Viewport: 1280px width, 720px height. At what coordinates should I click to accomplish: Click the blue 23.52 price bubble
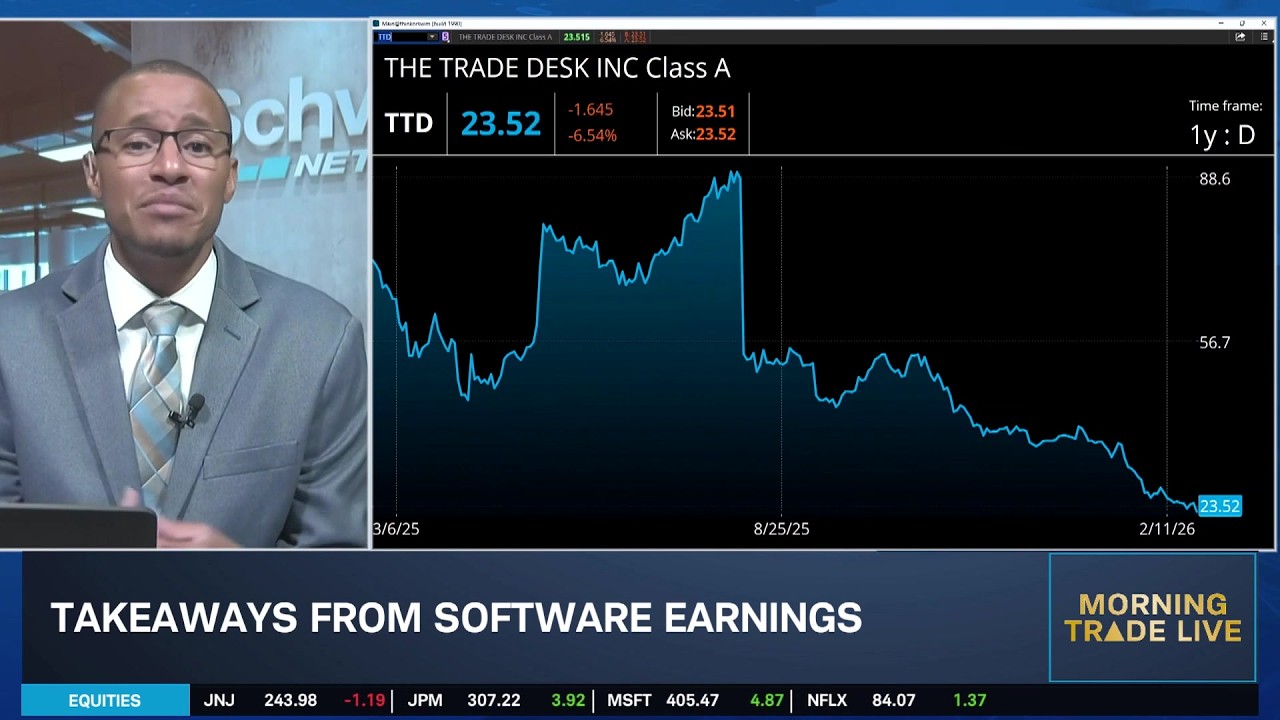1219,506
